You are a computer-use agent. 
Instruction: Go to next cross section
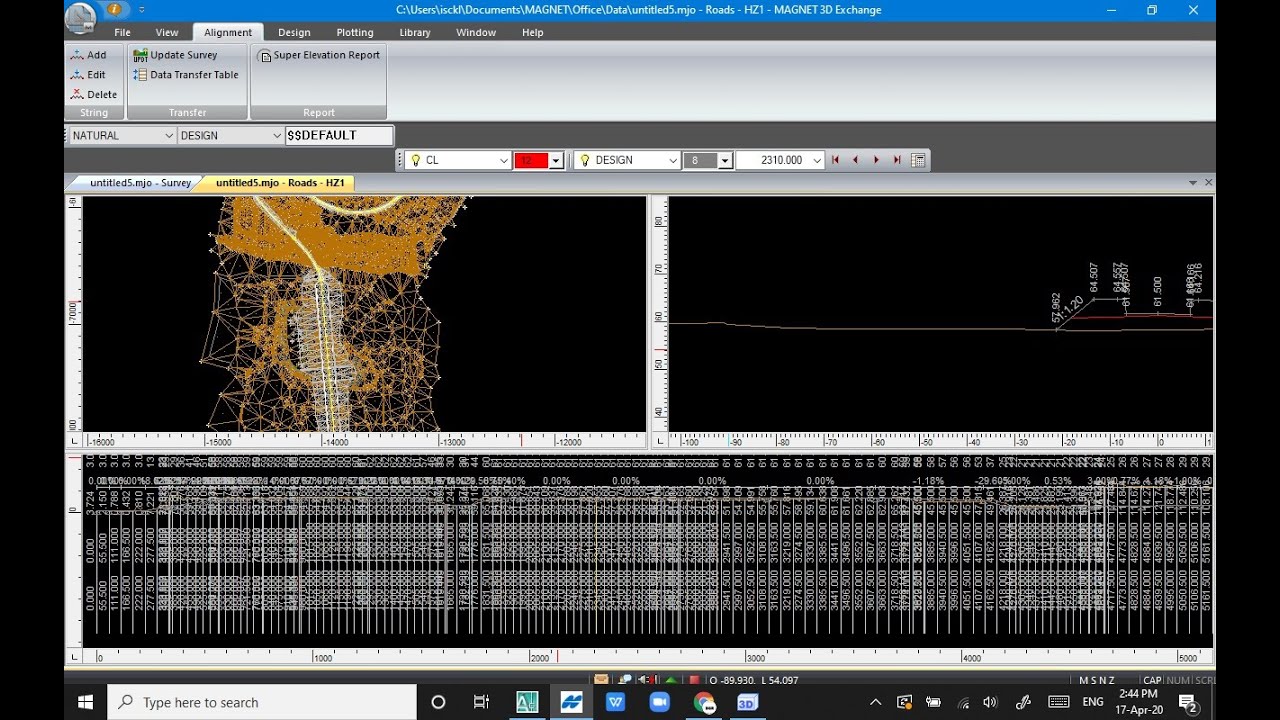click(877, 160)
